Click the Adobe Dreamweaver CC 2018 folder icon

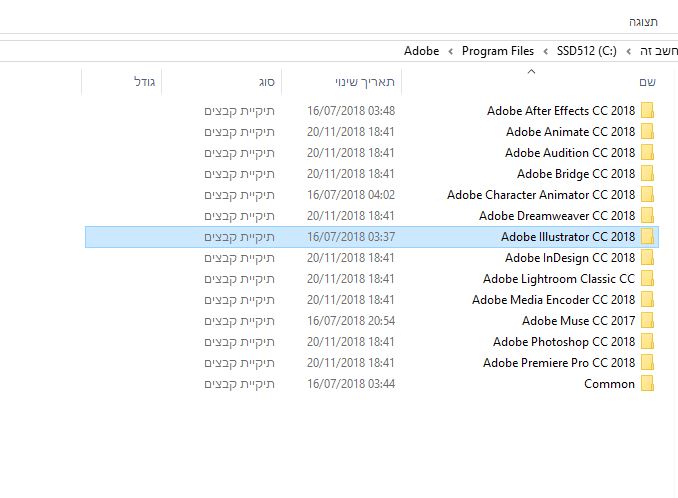click(x=647, y=216)
